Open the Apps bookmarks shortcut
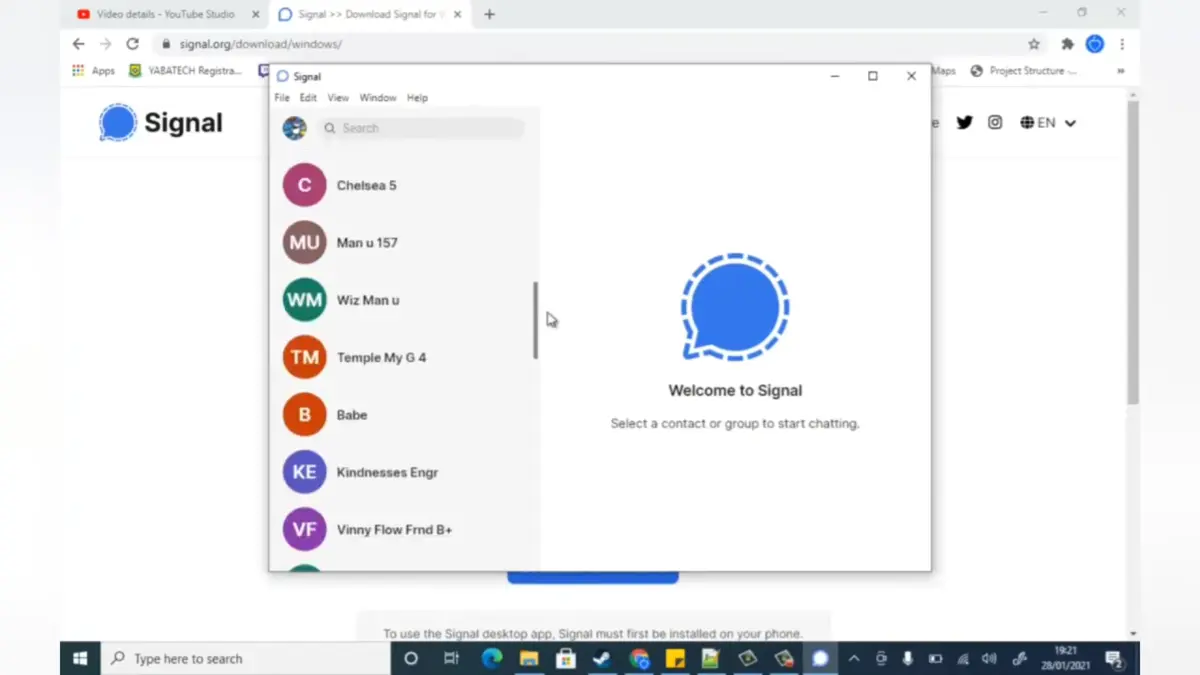The width and height of the screenshot is (1200, 675). click(93, 71)
